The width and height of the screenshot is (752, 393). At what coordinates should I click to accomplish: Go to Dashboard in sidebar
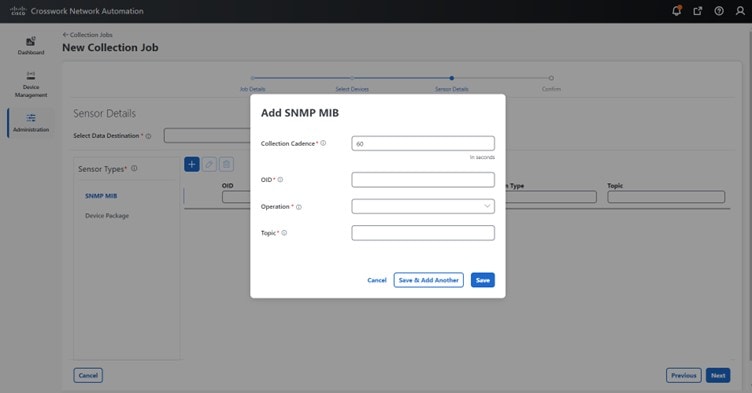(31, 46)
